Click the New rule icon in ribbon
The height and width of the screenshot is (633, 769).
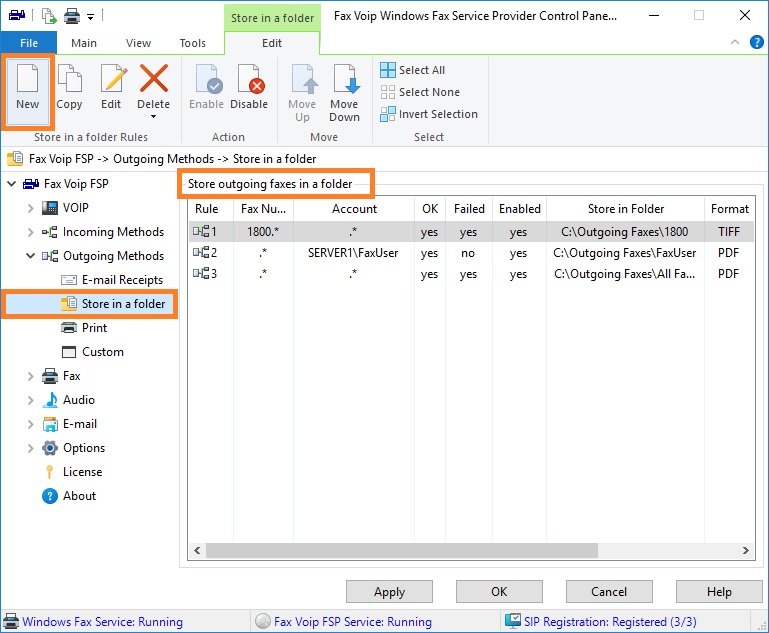coord(27,78)
